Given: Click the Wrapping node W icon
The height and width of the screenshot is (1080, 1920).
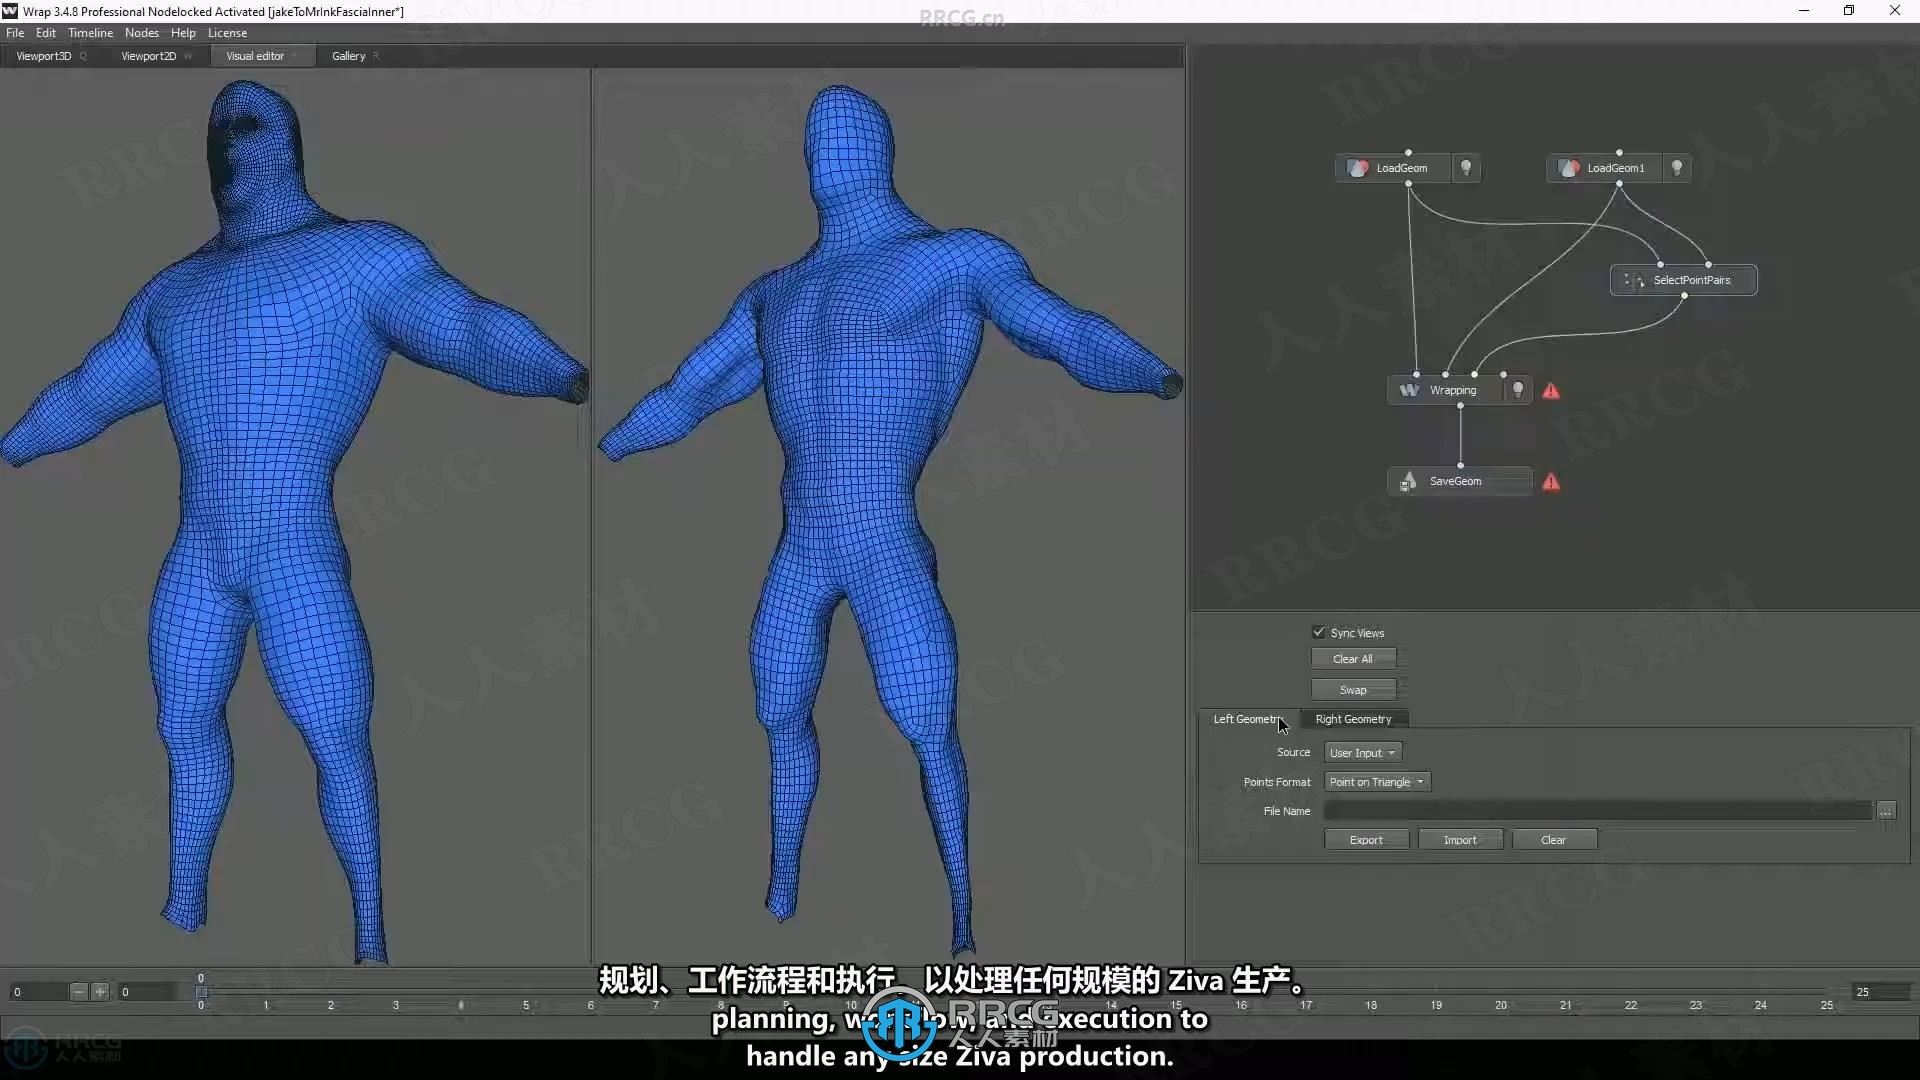Looking at the screenshot, I should pos(1409,390).
